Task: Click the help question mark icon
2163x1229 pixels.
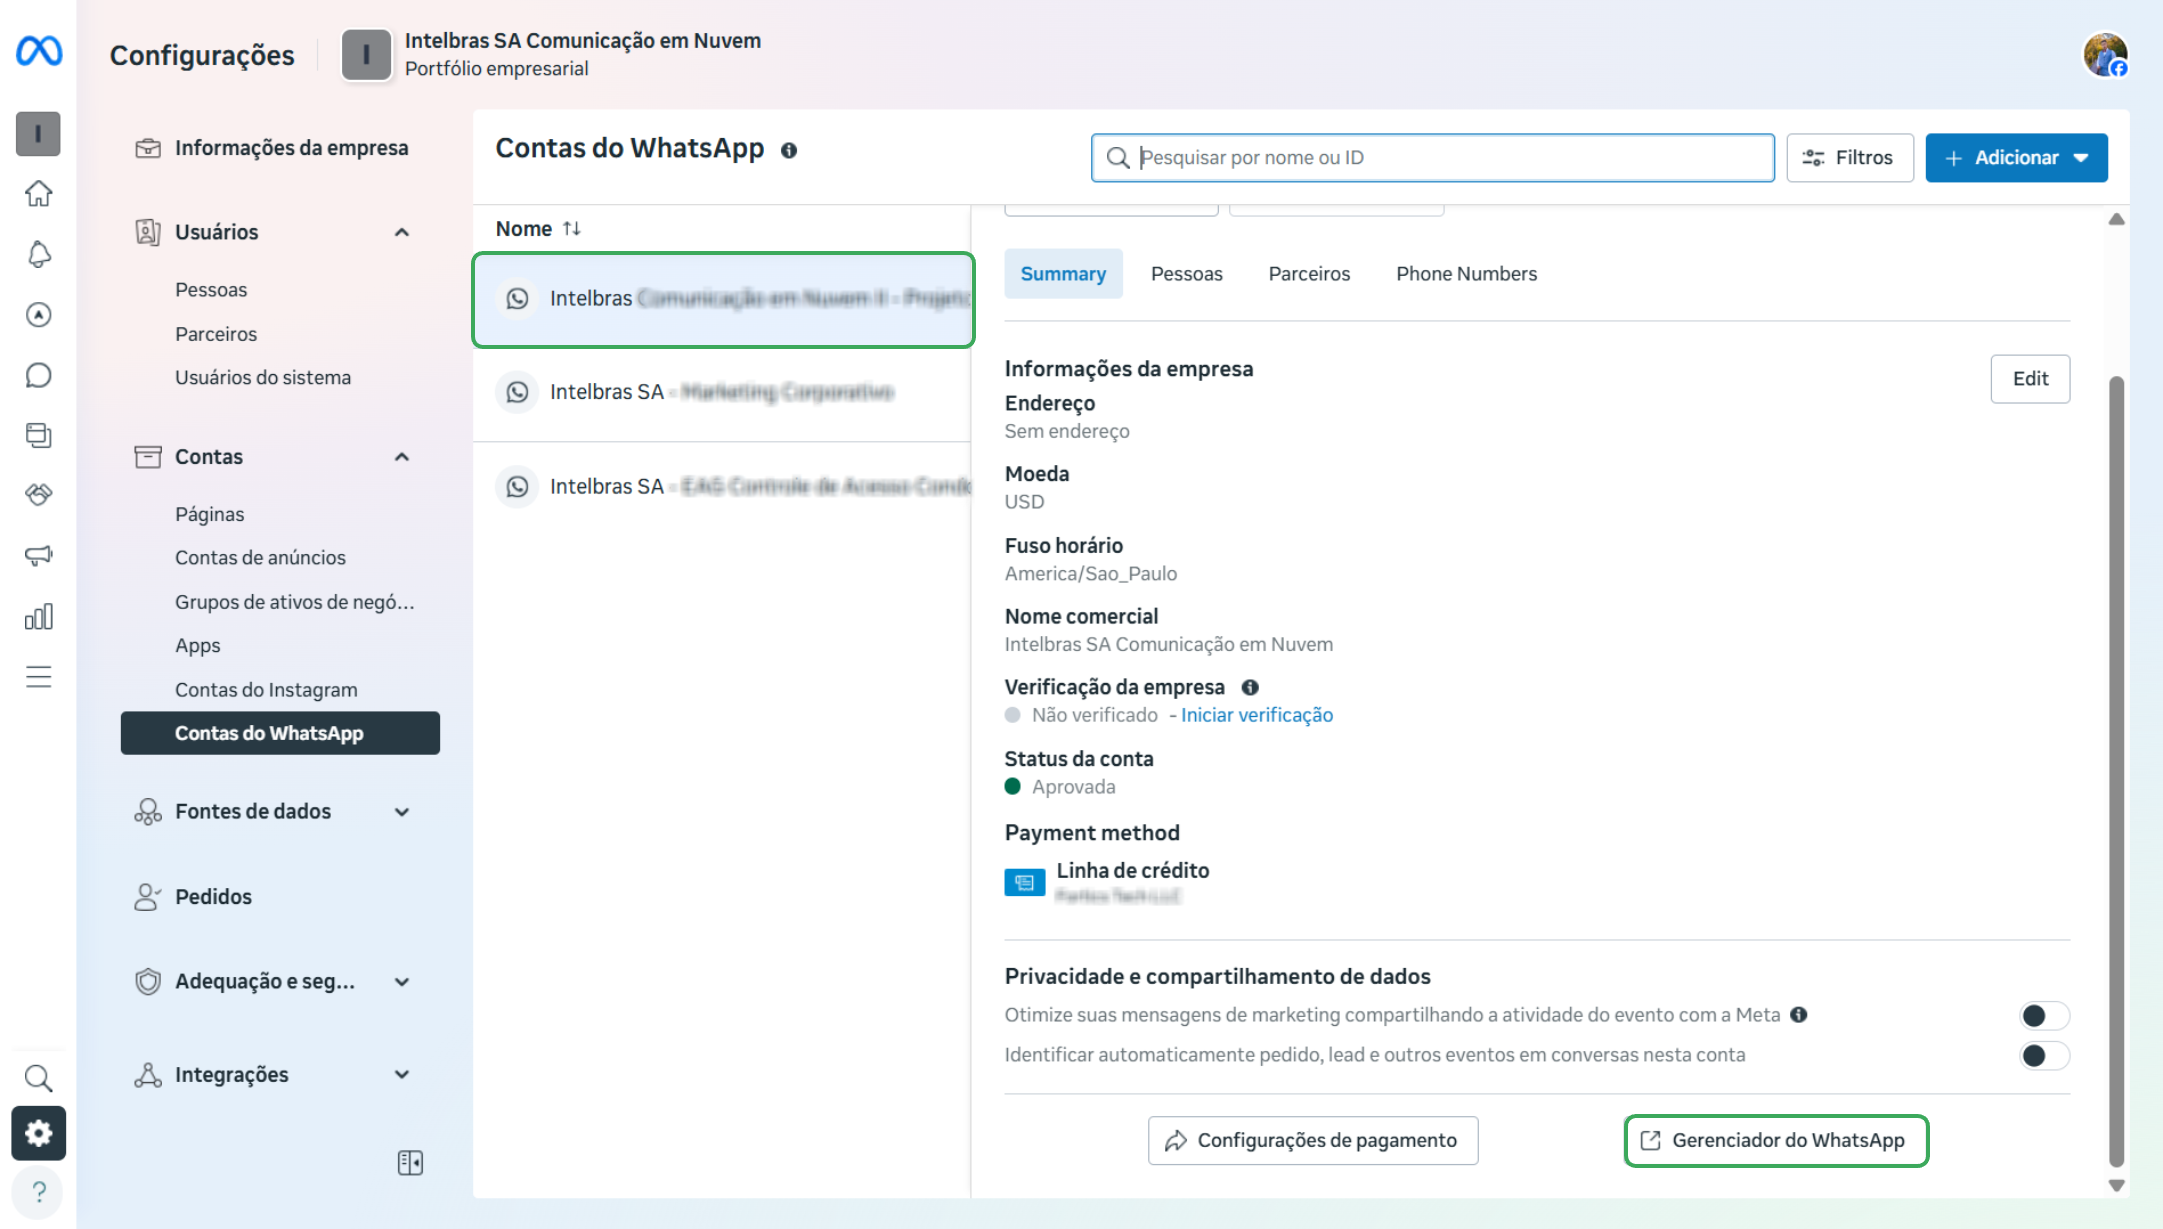Action: [x=38, y=1192]
